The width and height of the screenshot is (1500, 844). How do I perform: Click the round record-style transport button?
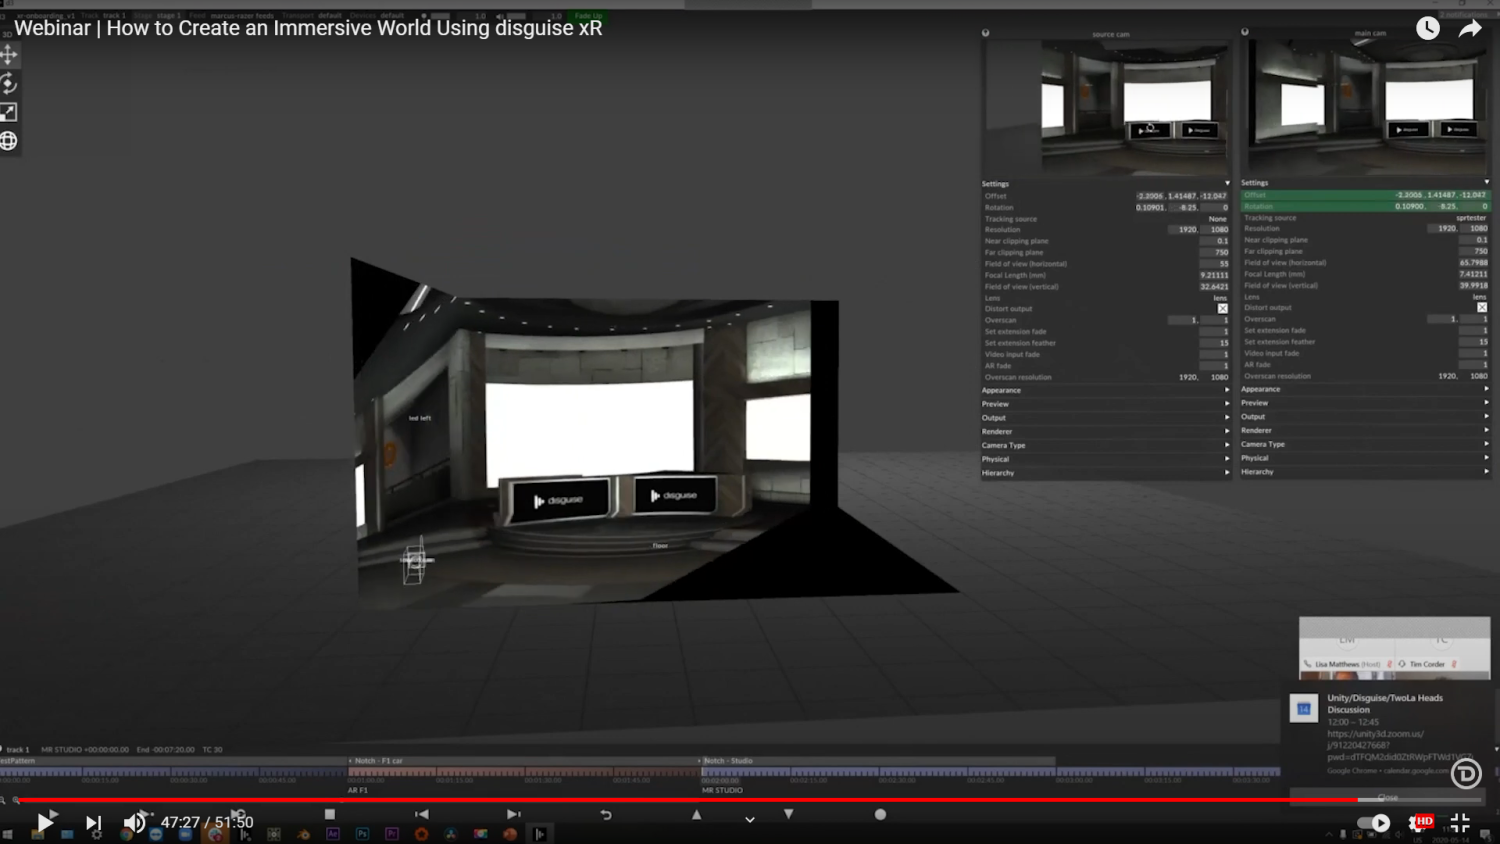[x=880, y=814]
